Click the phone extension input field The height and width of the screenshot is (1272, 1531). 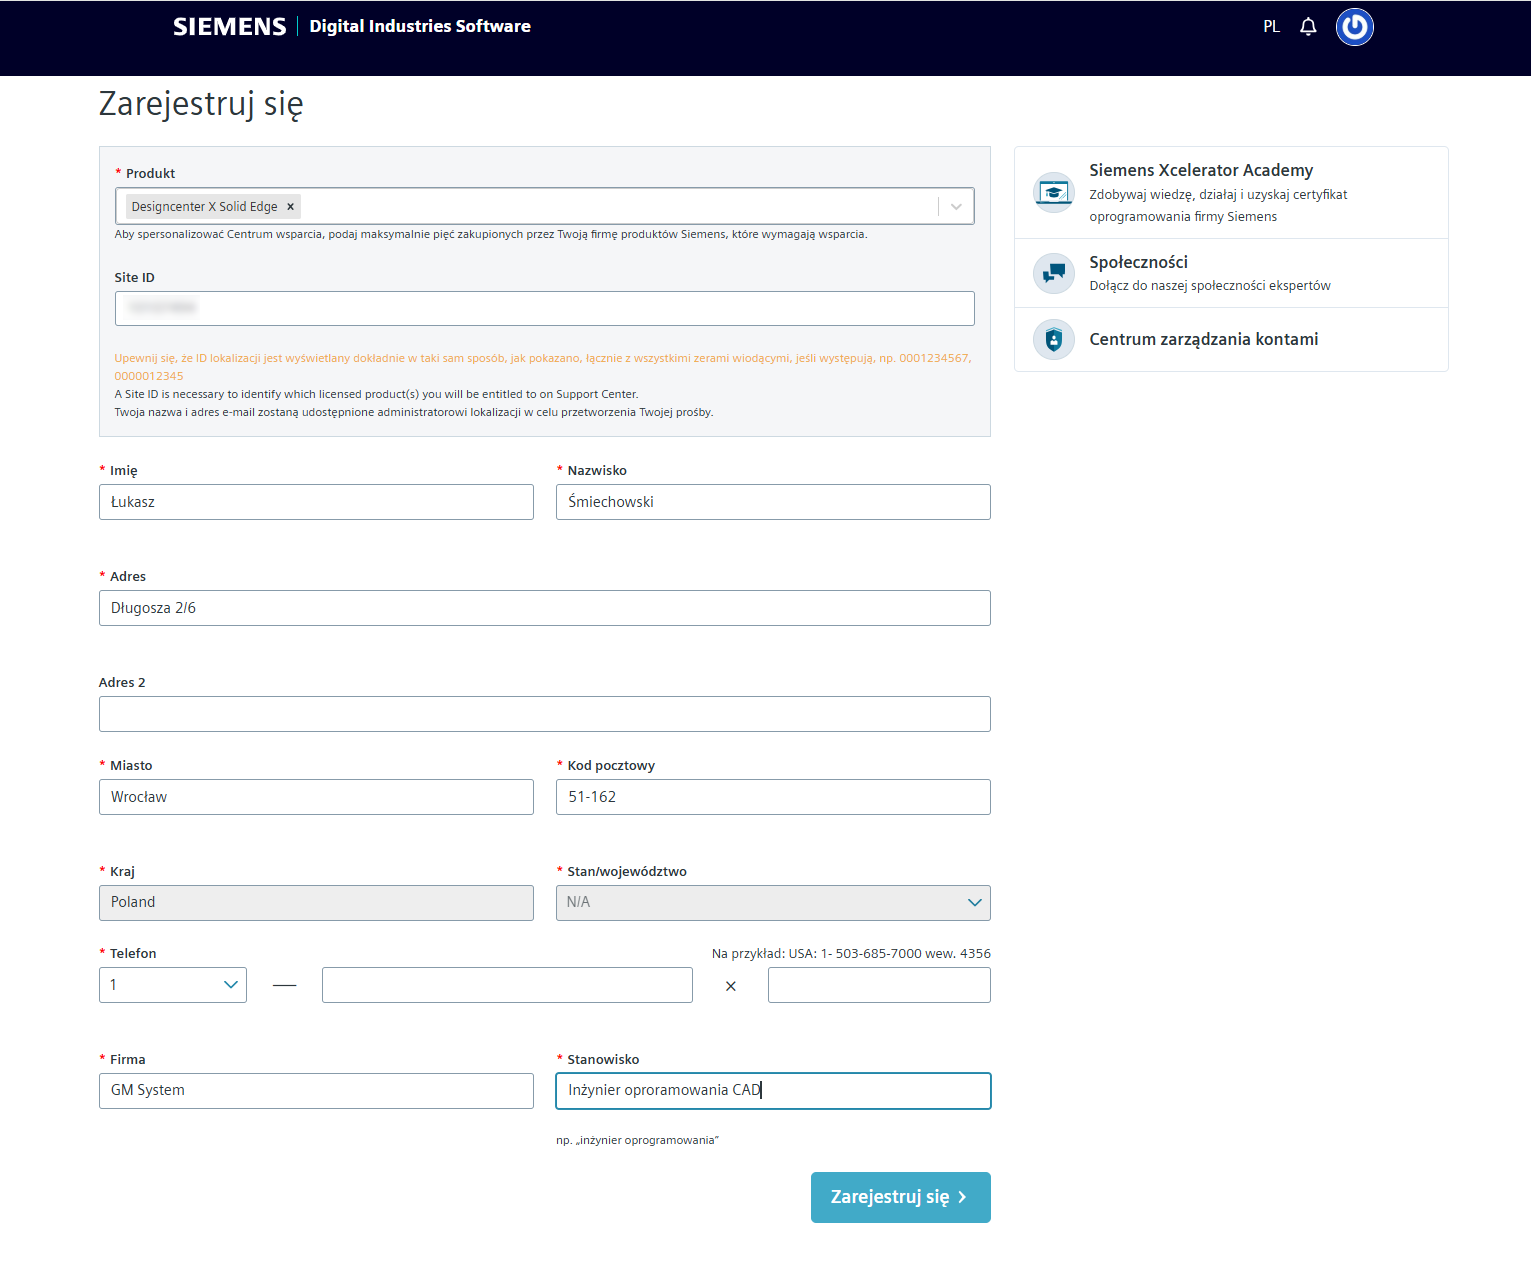pos(879,985)
